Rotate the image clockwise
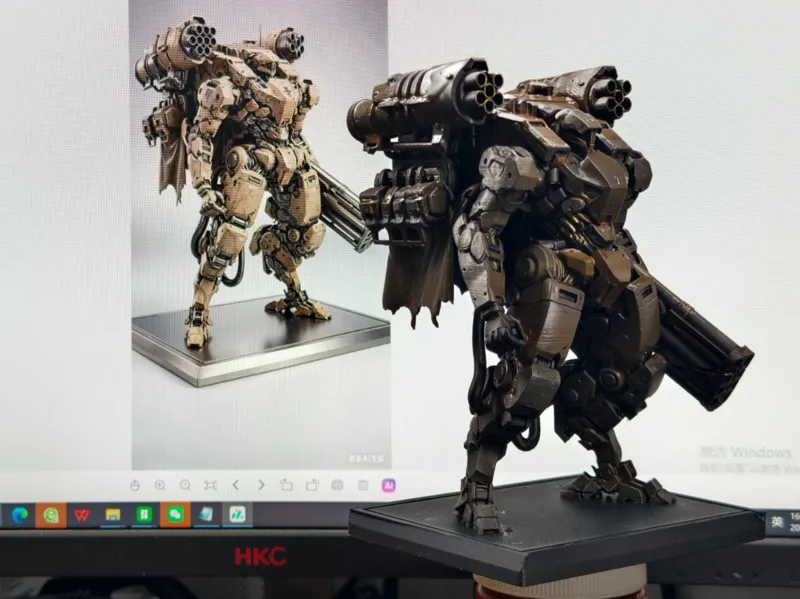 pyautogui.click(x=312, y=485)
